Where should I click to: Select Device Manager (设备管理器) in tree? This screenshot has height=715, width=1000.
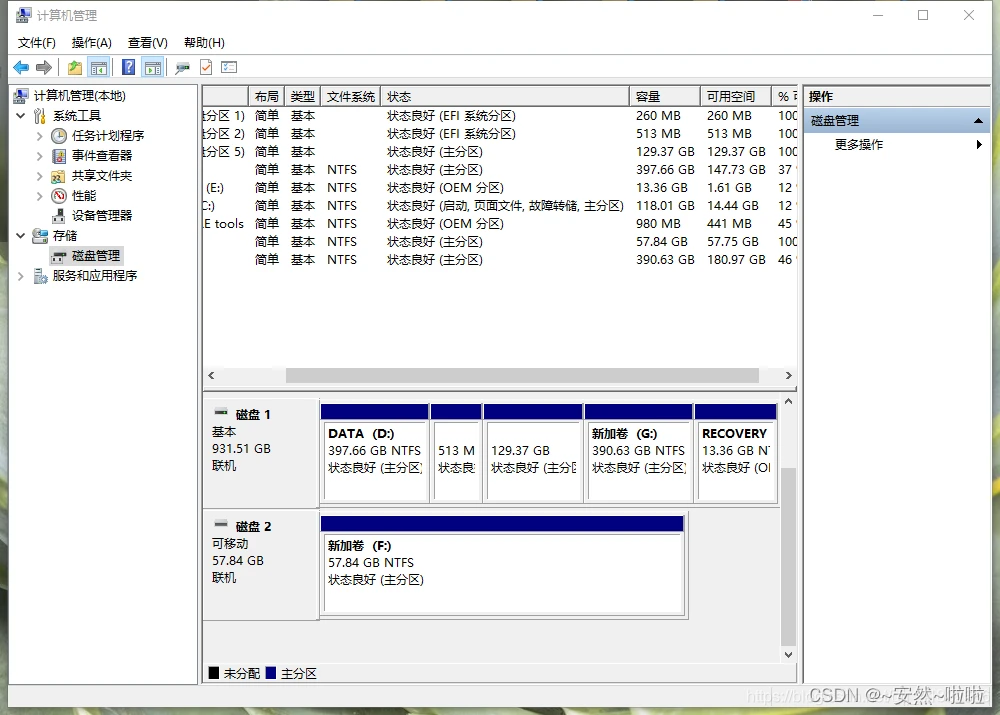point(101,216)
